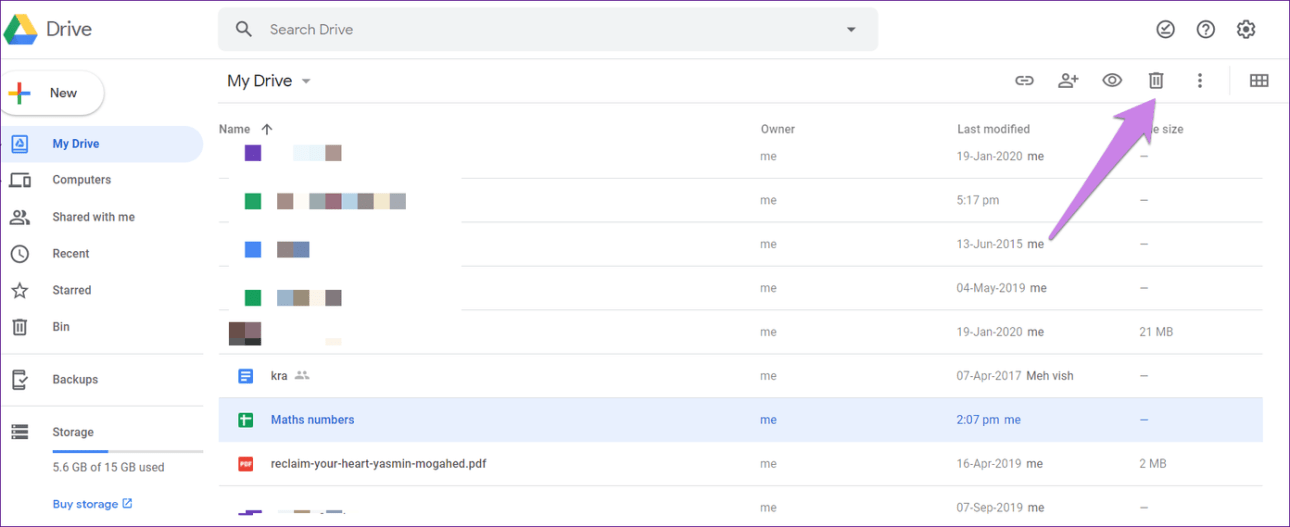This screenshot has height=527, width=1290.
Task: Switch to grid view layout
Action: [1259, 81]
